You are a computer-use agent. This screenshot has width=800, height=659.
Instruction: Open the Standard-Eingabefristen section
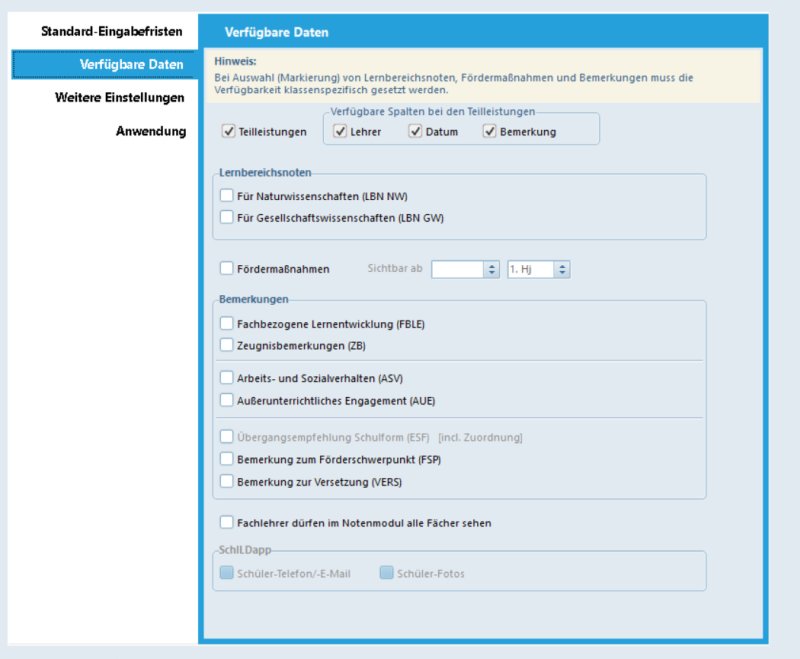tap(111, 32)
